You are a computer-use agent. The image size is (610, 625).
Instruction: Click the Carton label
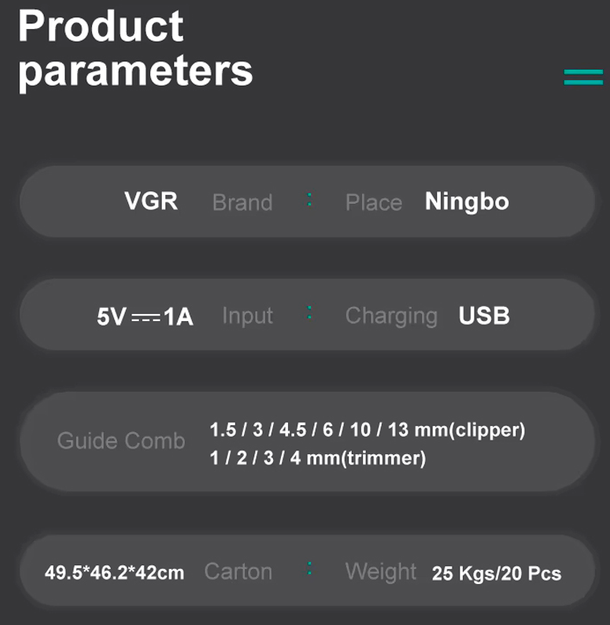(238, 571)
